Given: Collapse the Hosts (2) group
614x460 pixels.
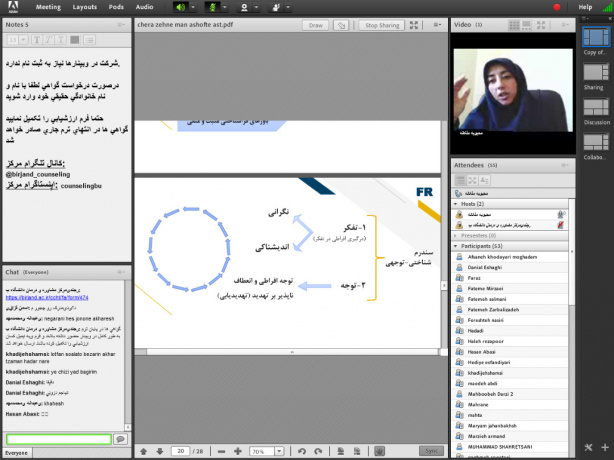Looking at the screenshot, I should click(x=456, y=204).
